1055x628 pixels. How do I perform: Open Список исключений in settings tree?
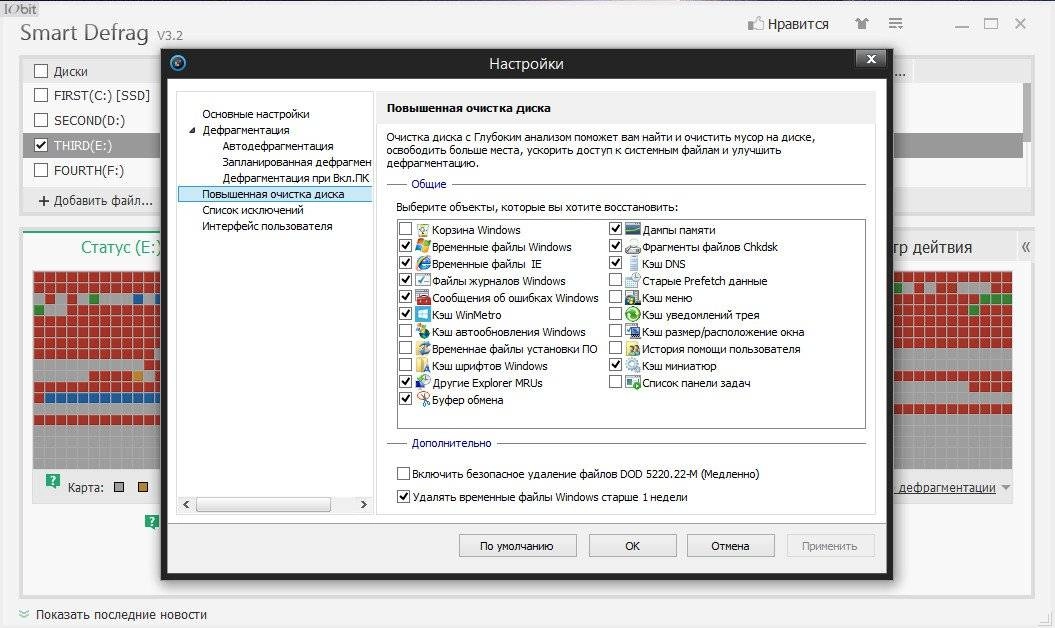pyautogui.click(x=253, y=210)
